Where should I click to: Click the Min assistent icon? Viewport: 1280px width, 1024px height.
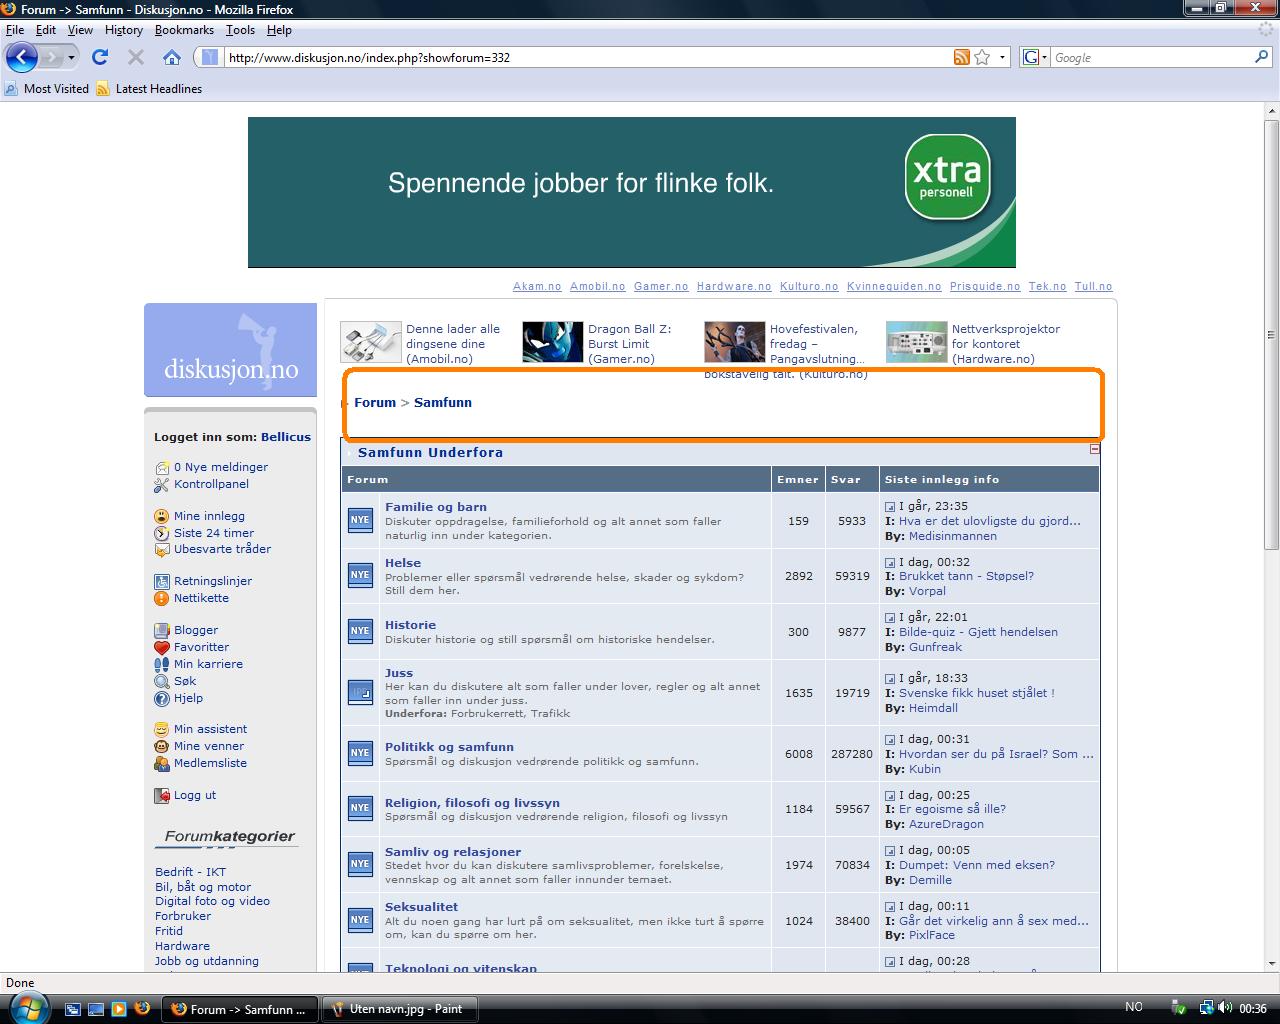pyautogui.click(x=162, y=729)
